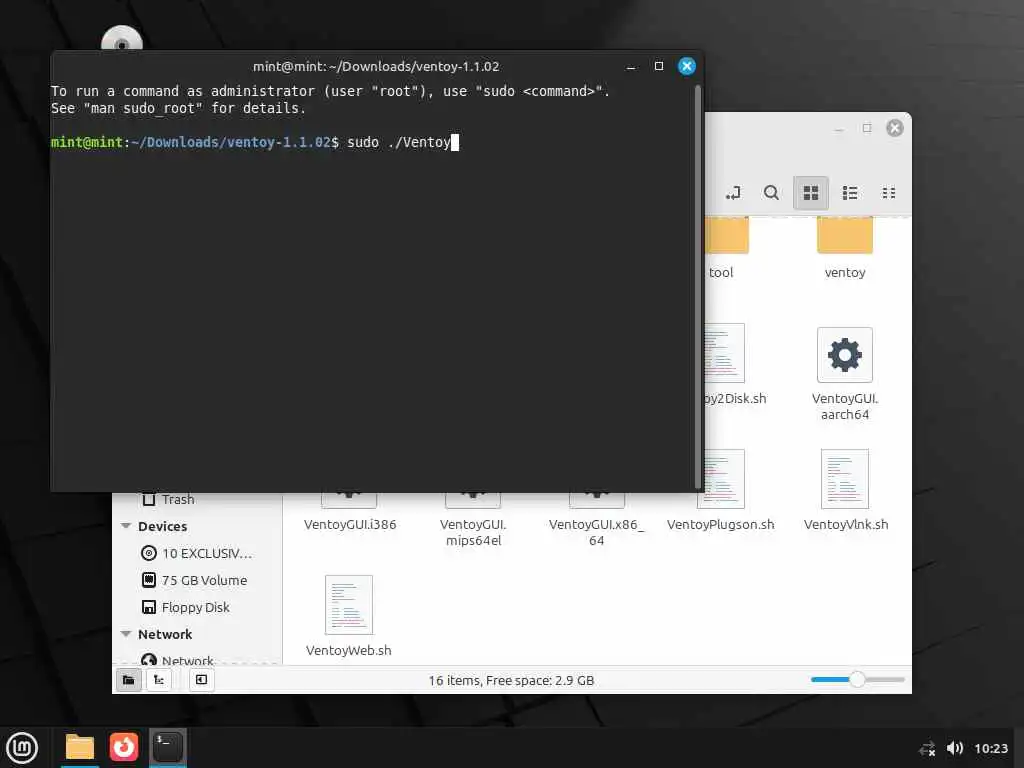Select the VentoyGUI.x86_64 file label

pos(596,532)
